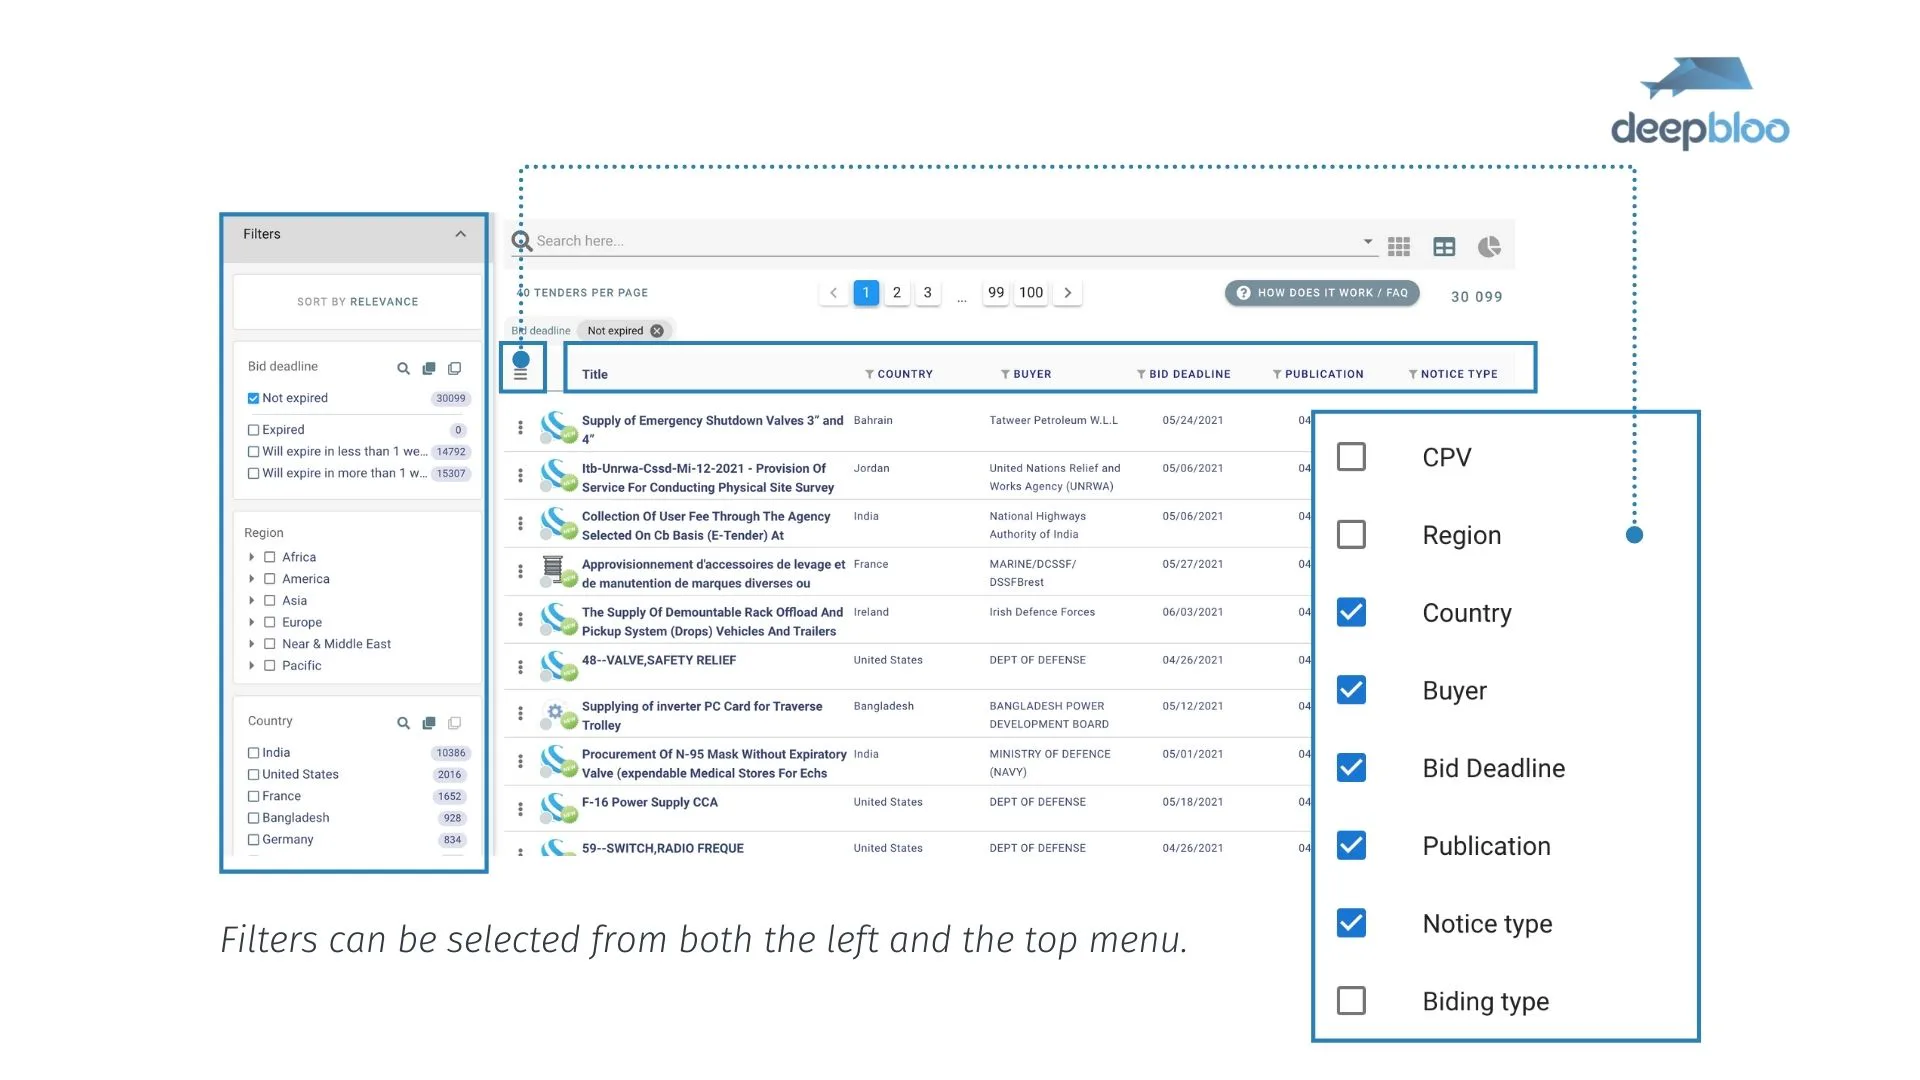Remove the Not expired filter chip
Image resolution: width=1920 pixels, height=1080 pixels.
click(x=657, y=331)
